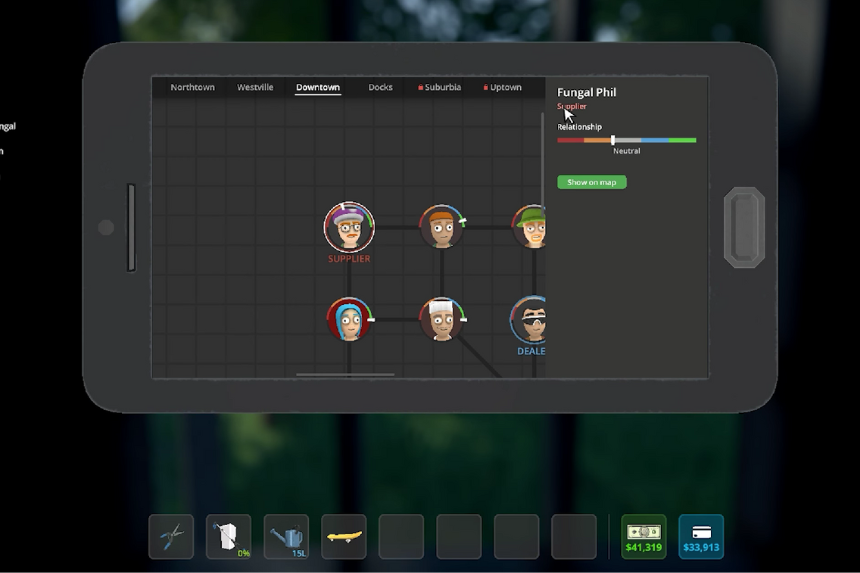860x573 pixels.
Task: Open the Westville region tab
Action: click(x=255, y=88)
